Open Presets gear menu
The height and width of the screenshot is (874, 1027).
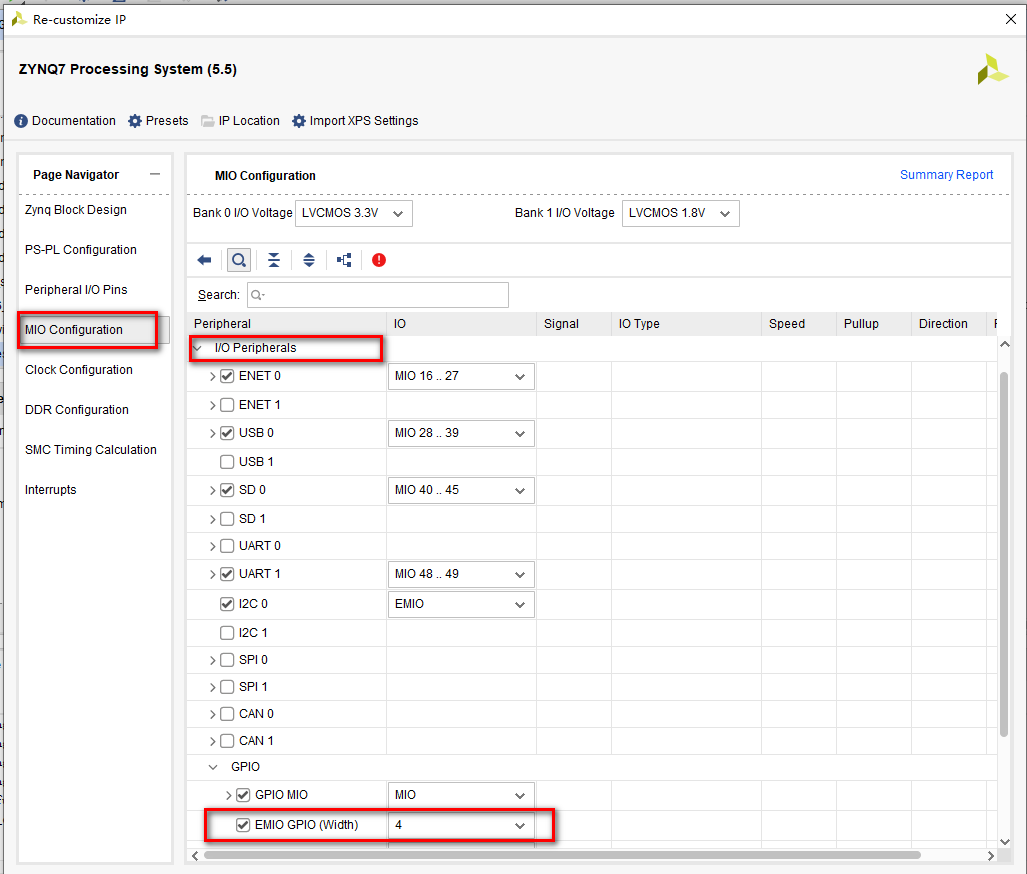[x=158, y=121]
